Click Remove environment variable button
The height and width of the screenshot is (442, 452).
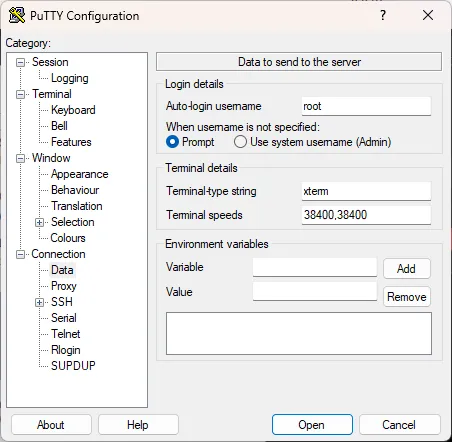tap(407, 297)
